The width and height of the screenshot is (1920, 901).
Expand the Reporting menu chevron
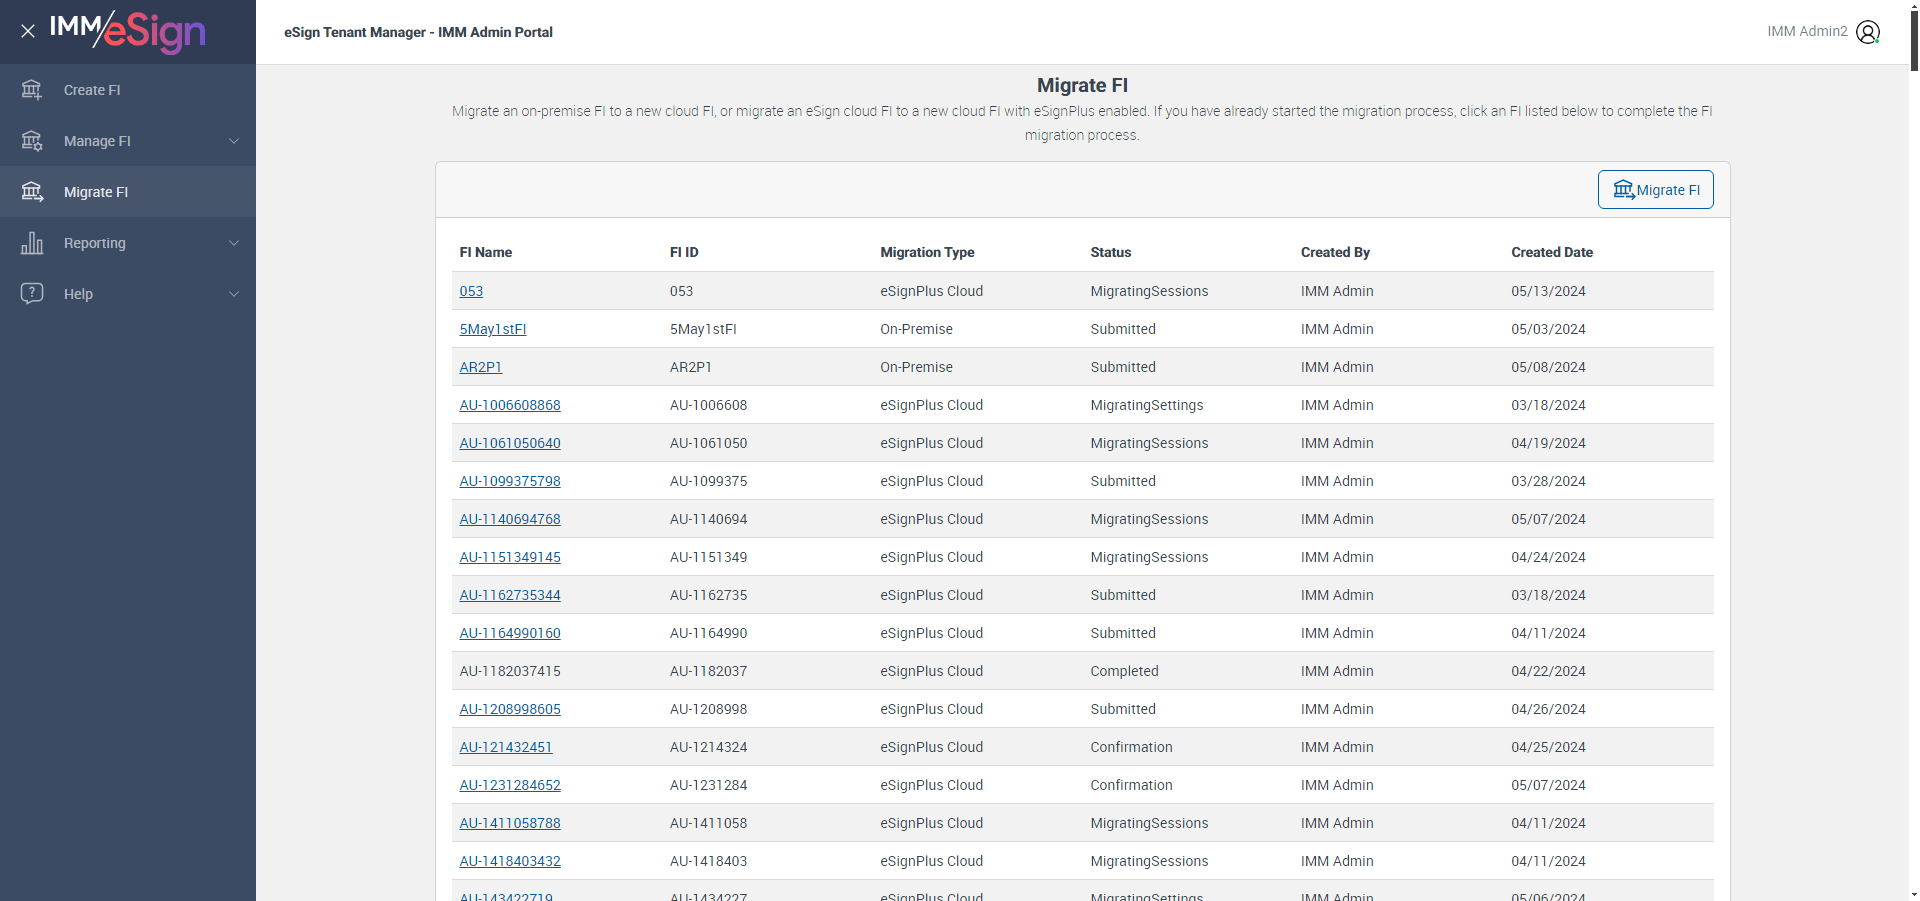coord(234,243)
